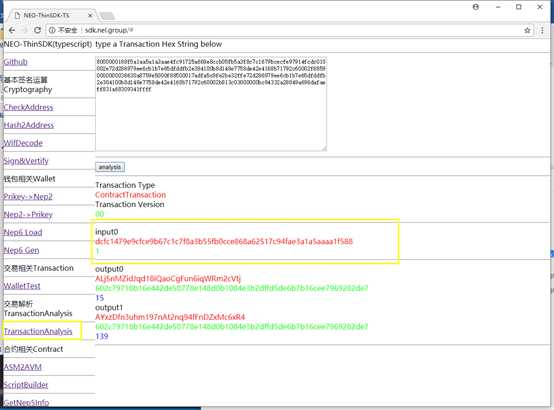Open the Chrome three-dot menu
Viewport: 554px width, 410px height.
point(542,30)
